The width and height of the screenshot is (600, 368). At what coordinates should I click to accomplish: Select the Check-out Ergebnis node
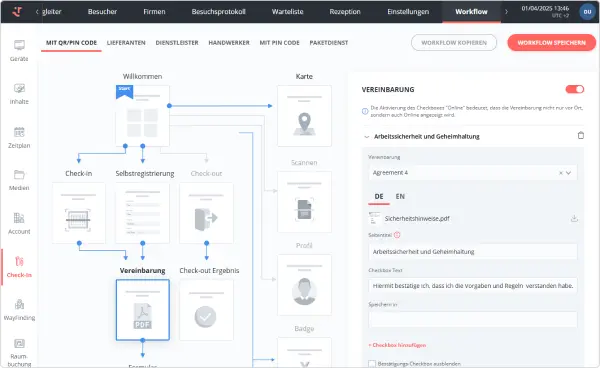coord(206,310)
